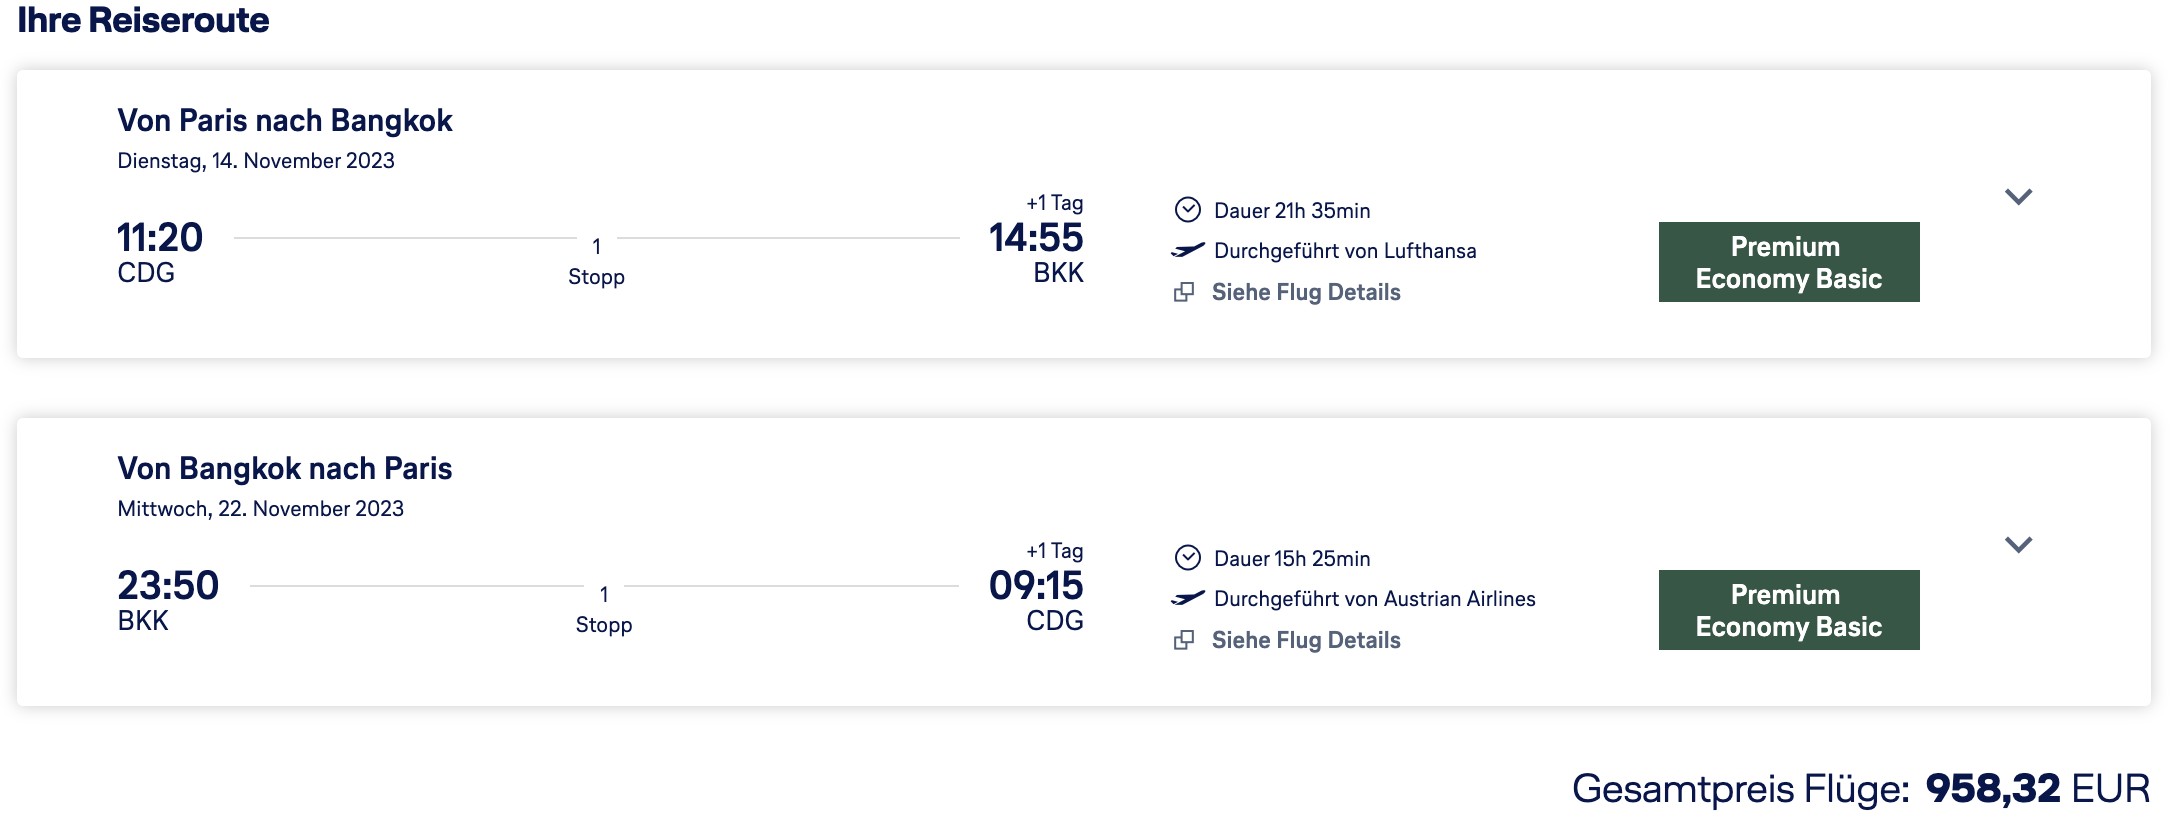Expand the Paris to Bangkok flight chevron
Image resolution: width=2182 pixels, height=838 pixels.
2018,197
